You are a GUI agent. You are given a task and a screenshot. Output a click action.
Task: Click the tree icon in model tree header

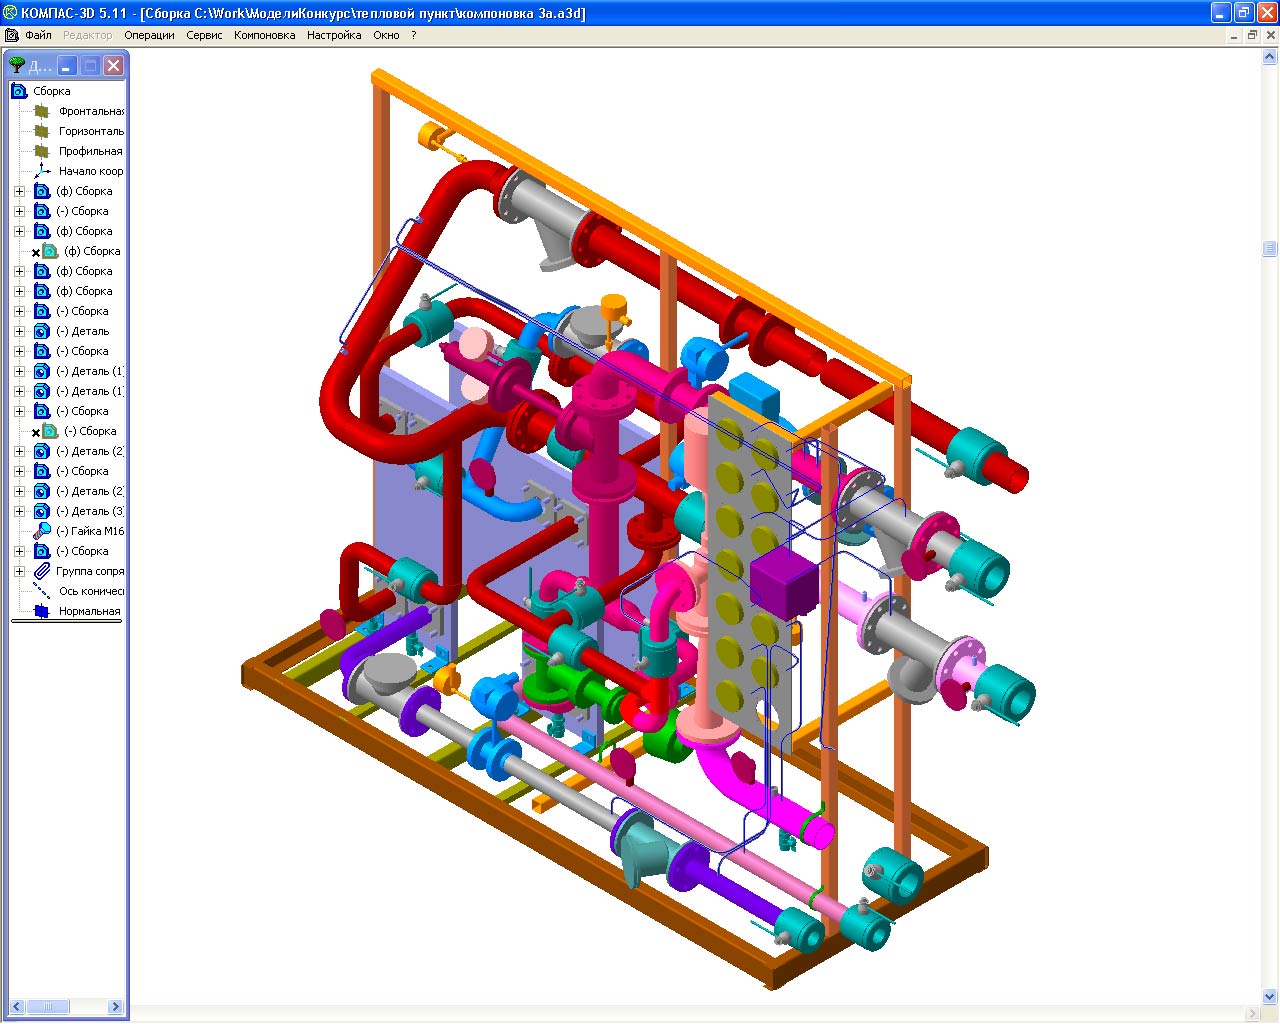[x=17, y=66]
